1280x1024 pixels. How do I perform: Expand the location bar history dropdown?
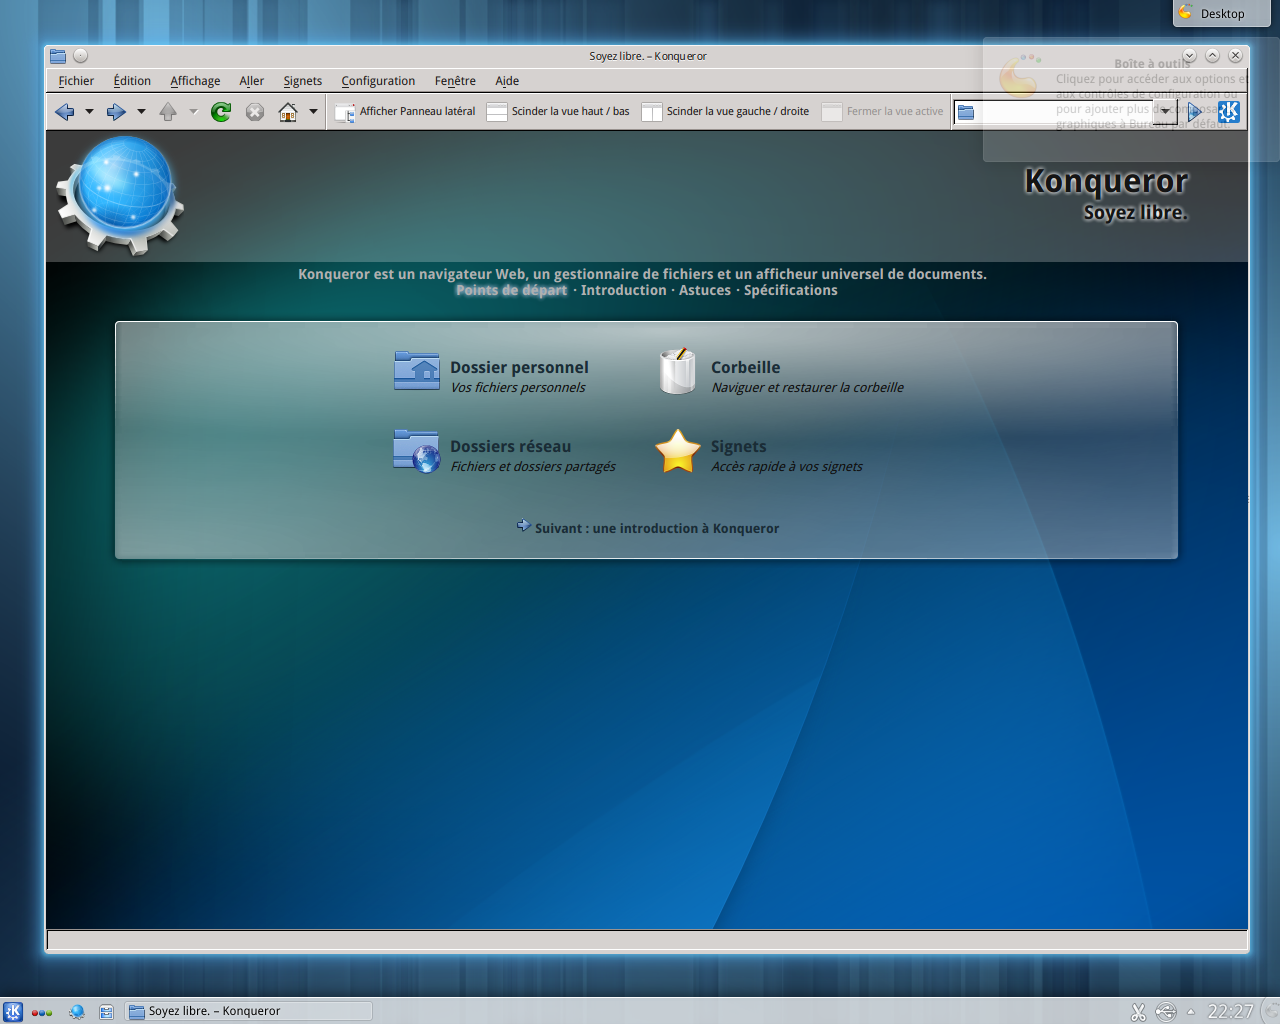pyautogui.click(x=1165, y=112)
